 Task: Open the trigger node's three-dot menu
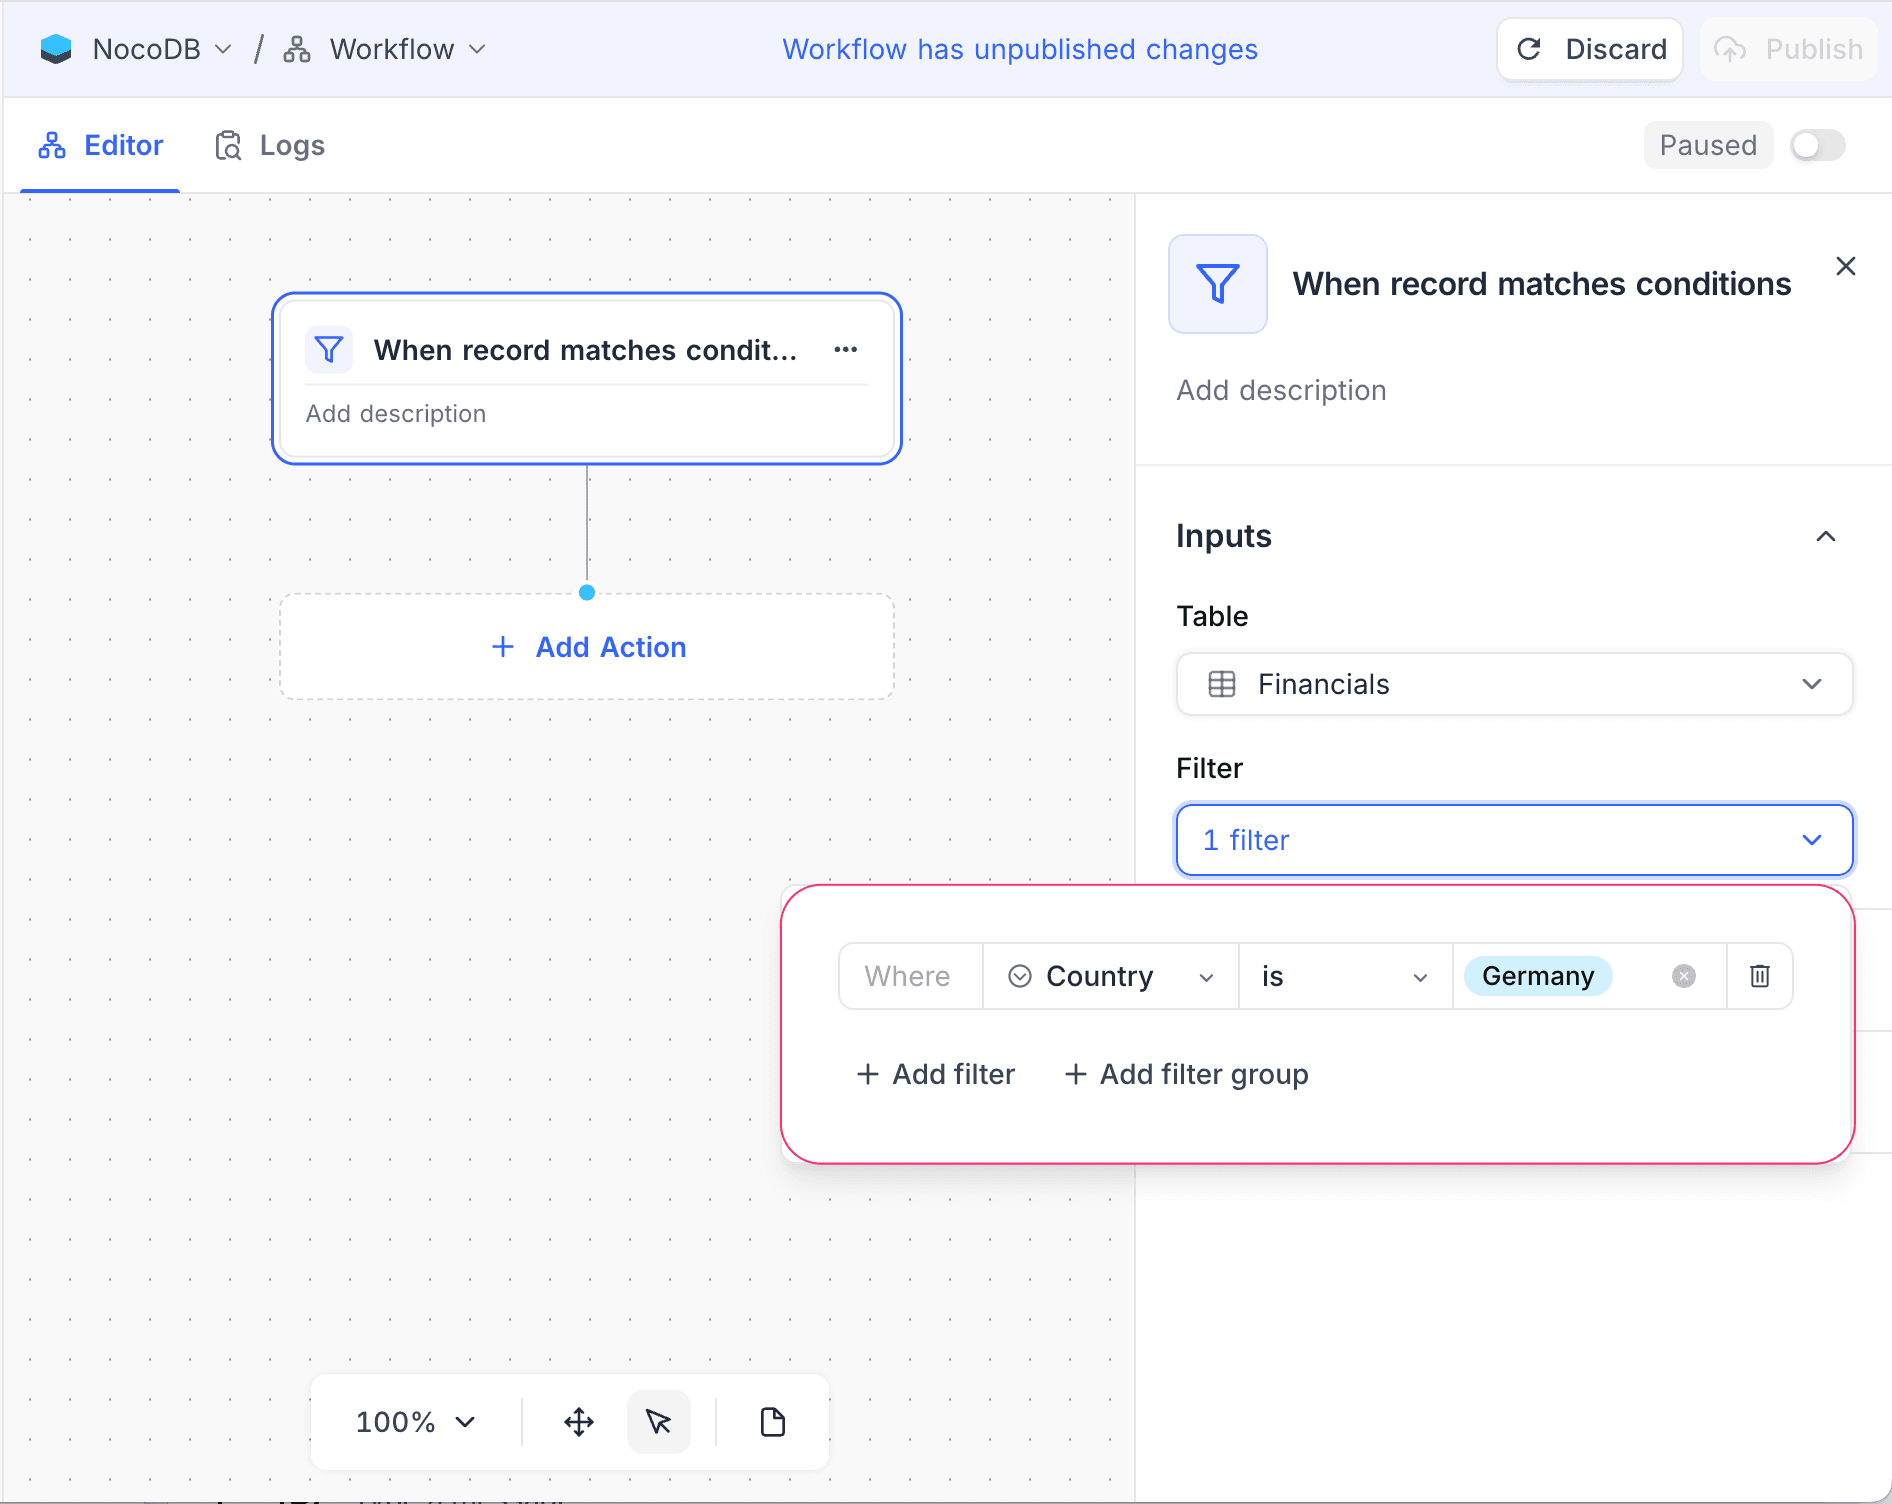845,349
